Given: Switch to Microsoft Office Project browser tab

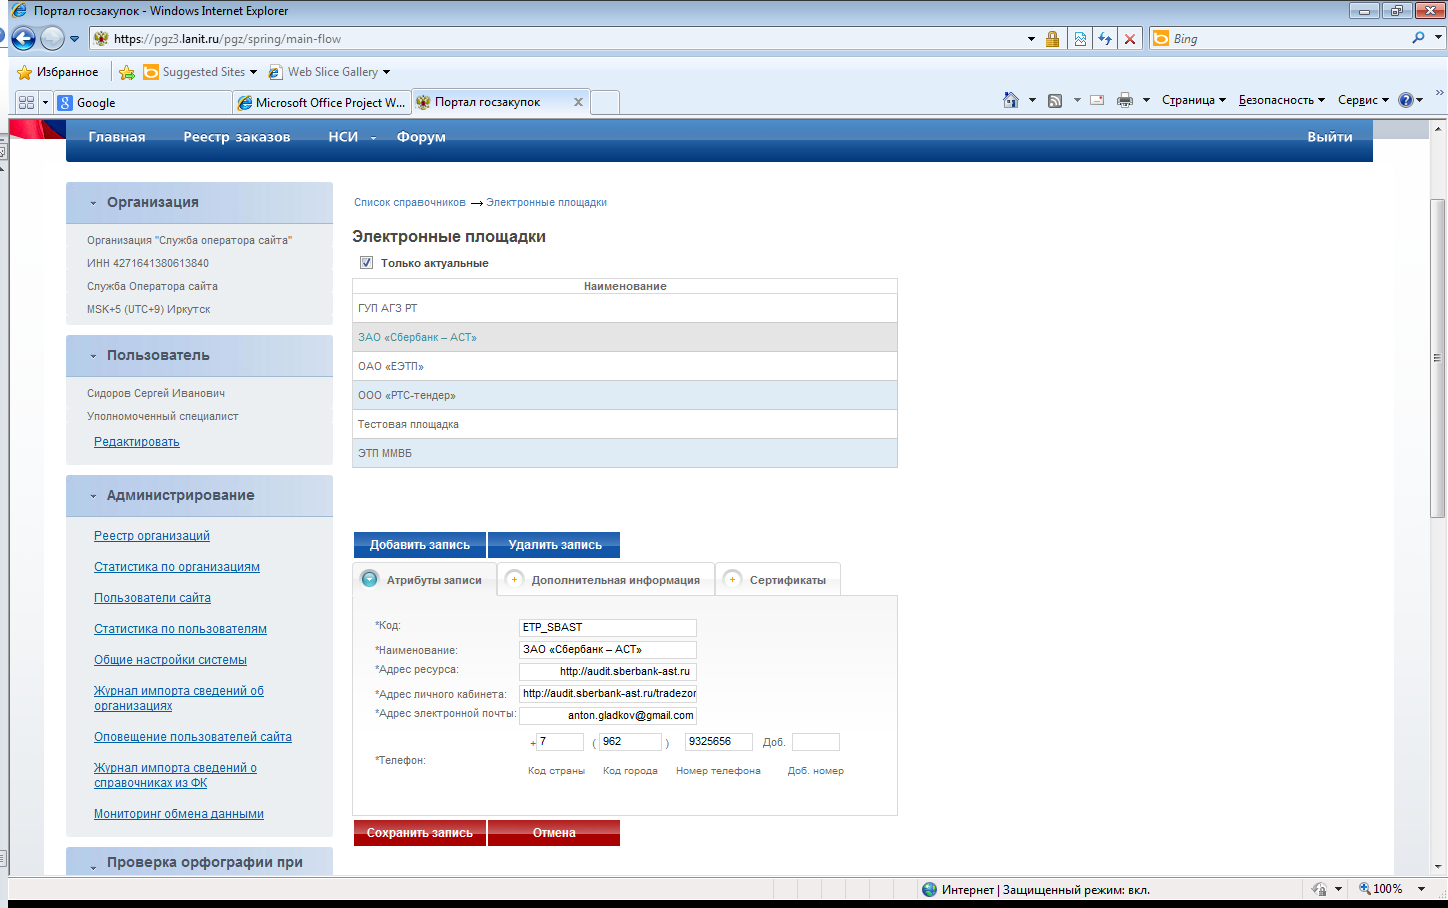Looking at the screenshot, I should pos(321,102).
